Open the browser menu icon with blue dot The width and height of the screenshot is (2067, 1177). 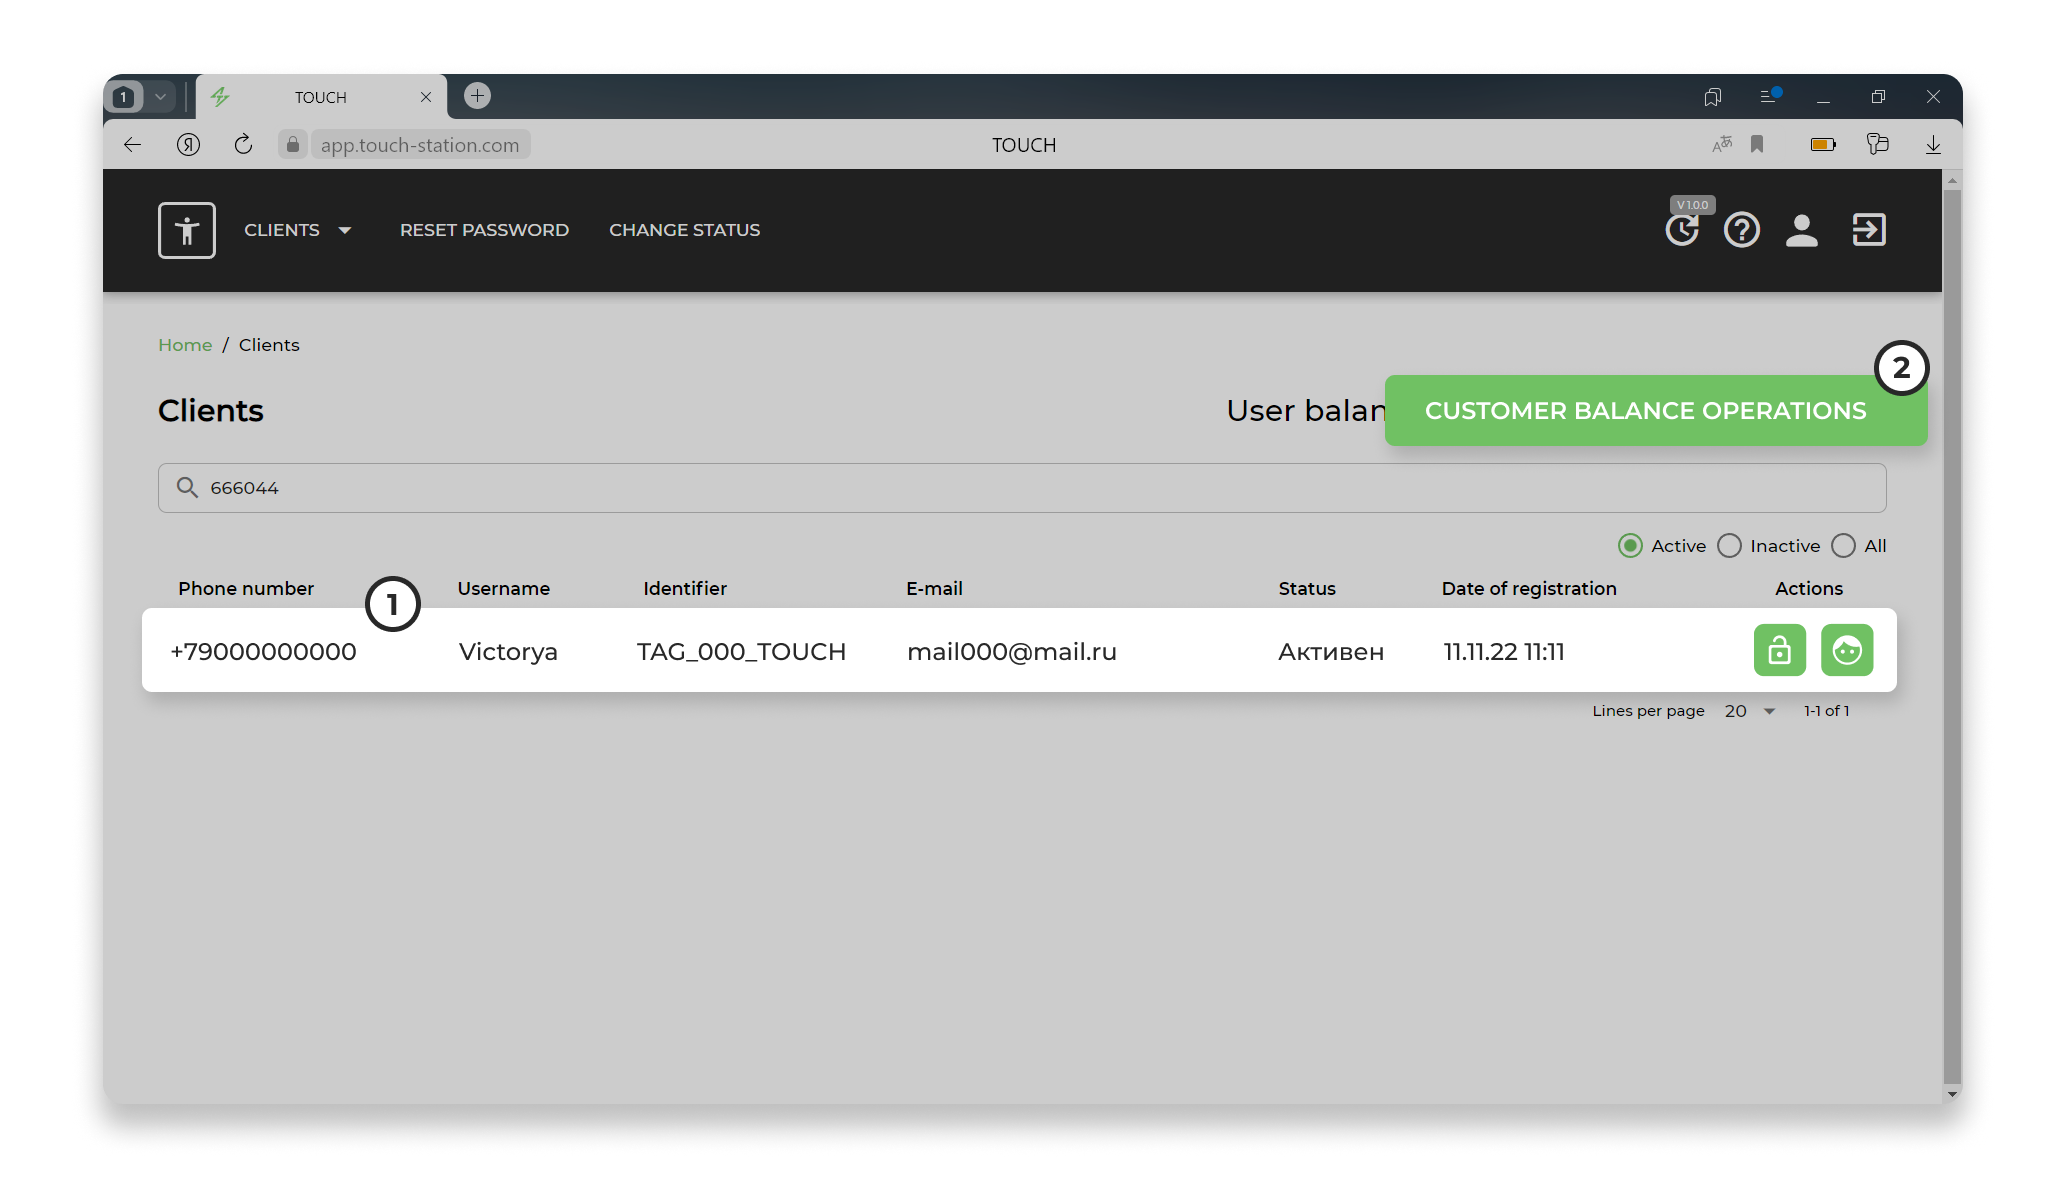tap(1770, 96)
